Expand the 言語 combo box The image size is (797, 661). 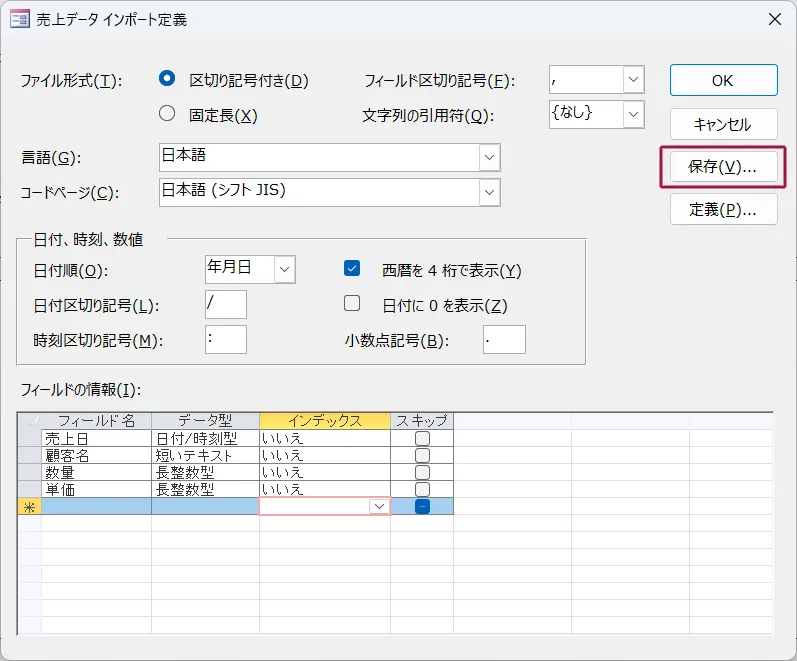pyautogui.click(x=488, y=157)
